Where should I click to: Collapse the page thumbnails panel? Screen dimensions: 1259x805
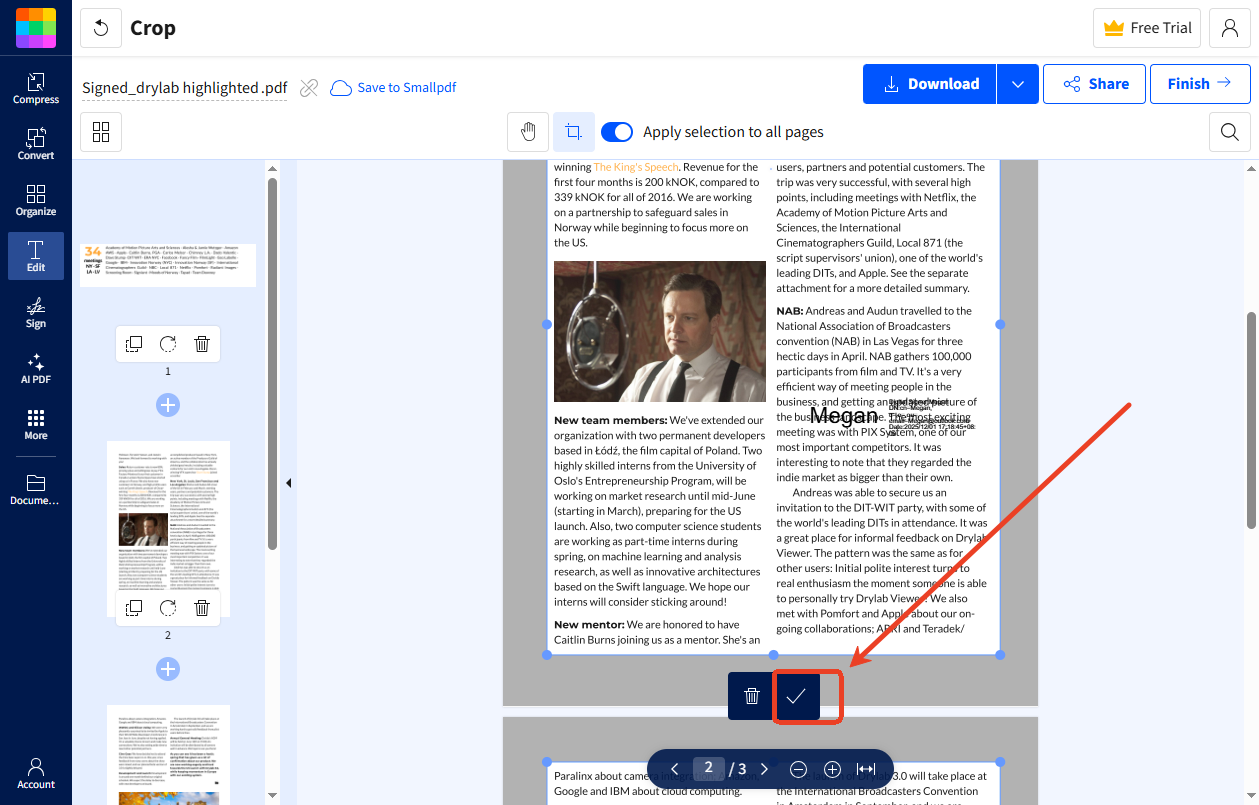(x=288, y=482)
